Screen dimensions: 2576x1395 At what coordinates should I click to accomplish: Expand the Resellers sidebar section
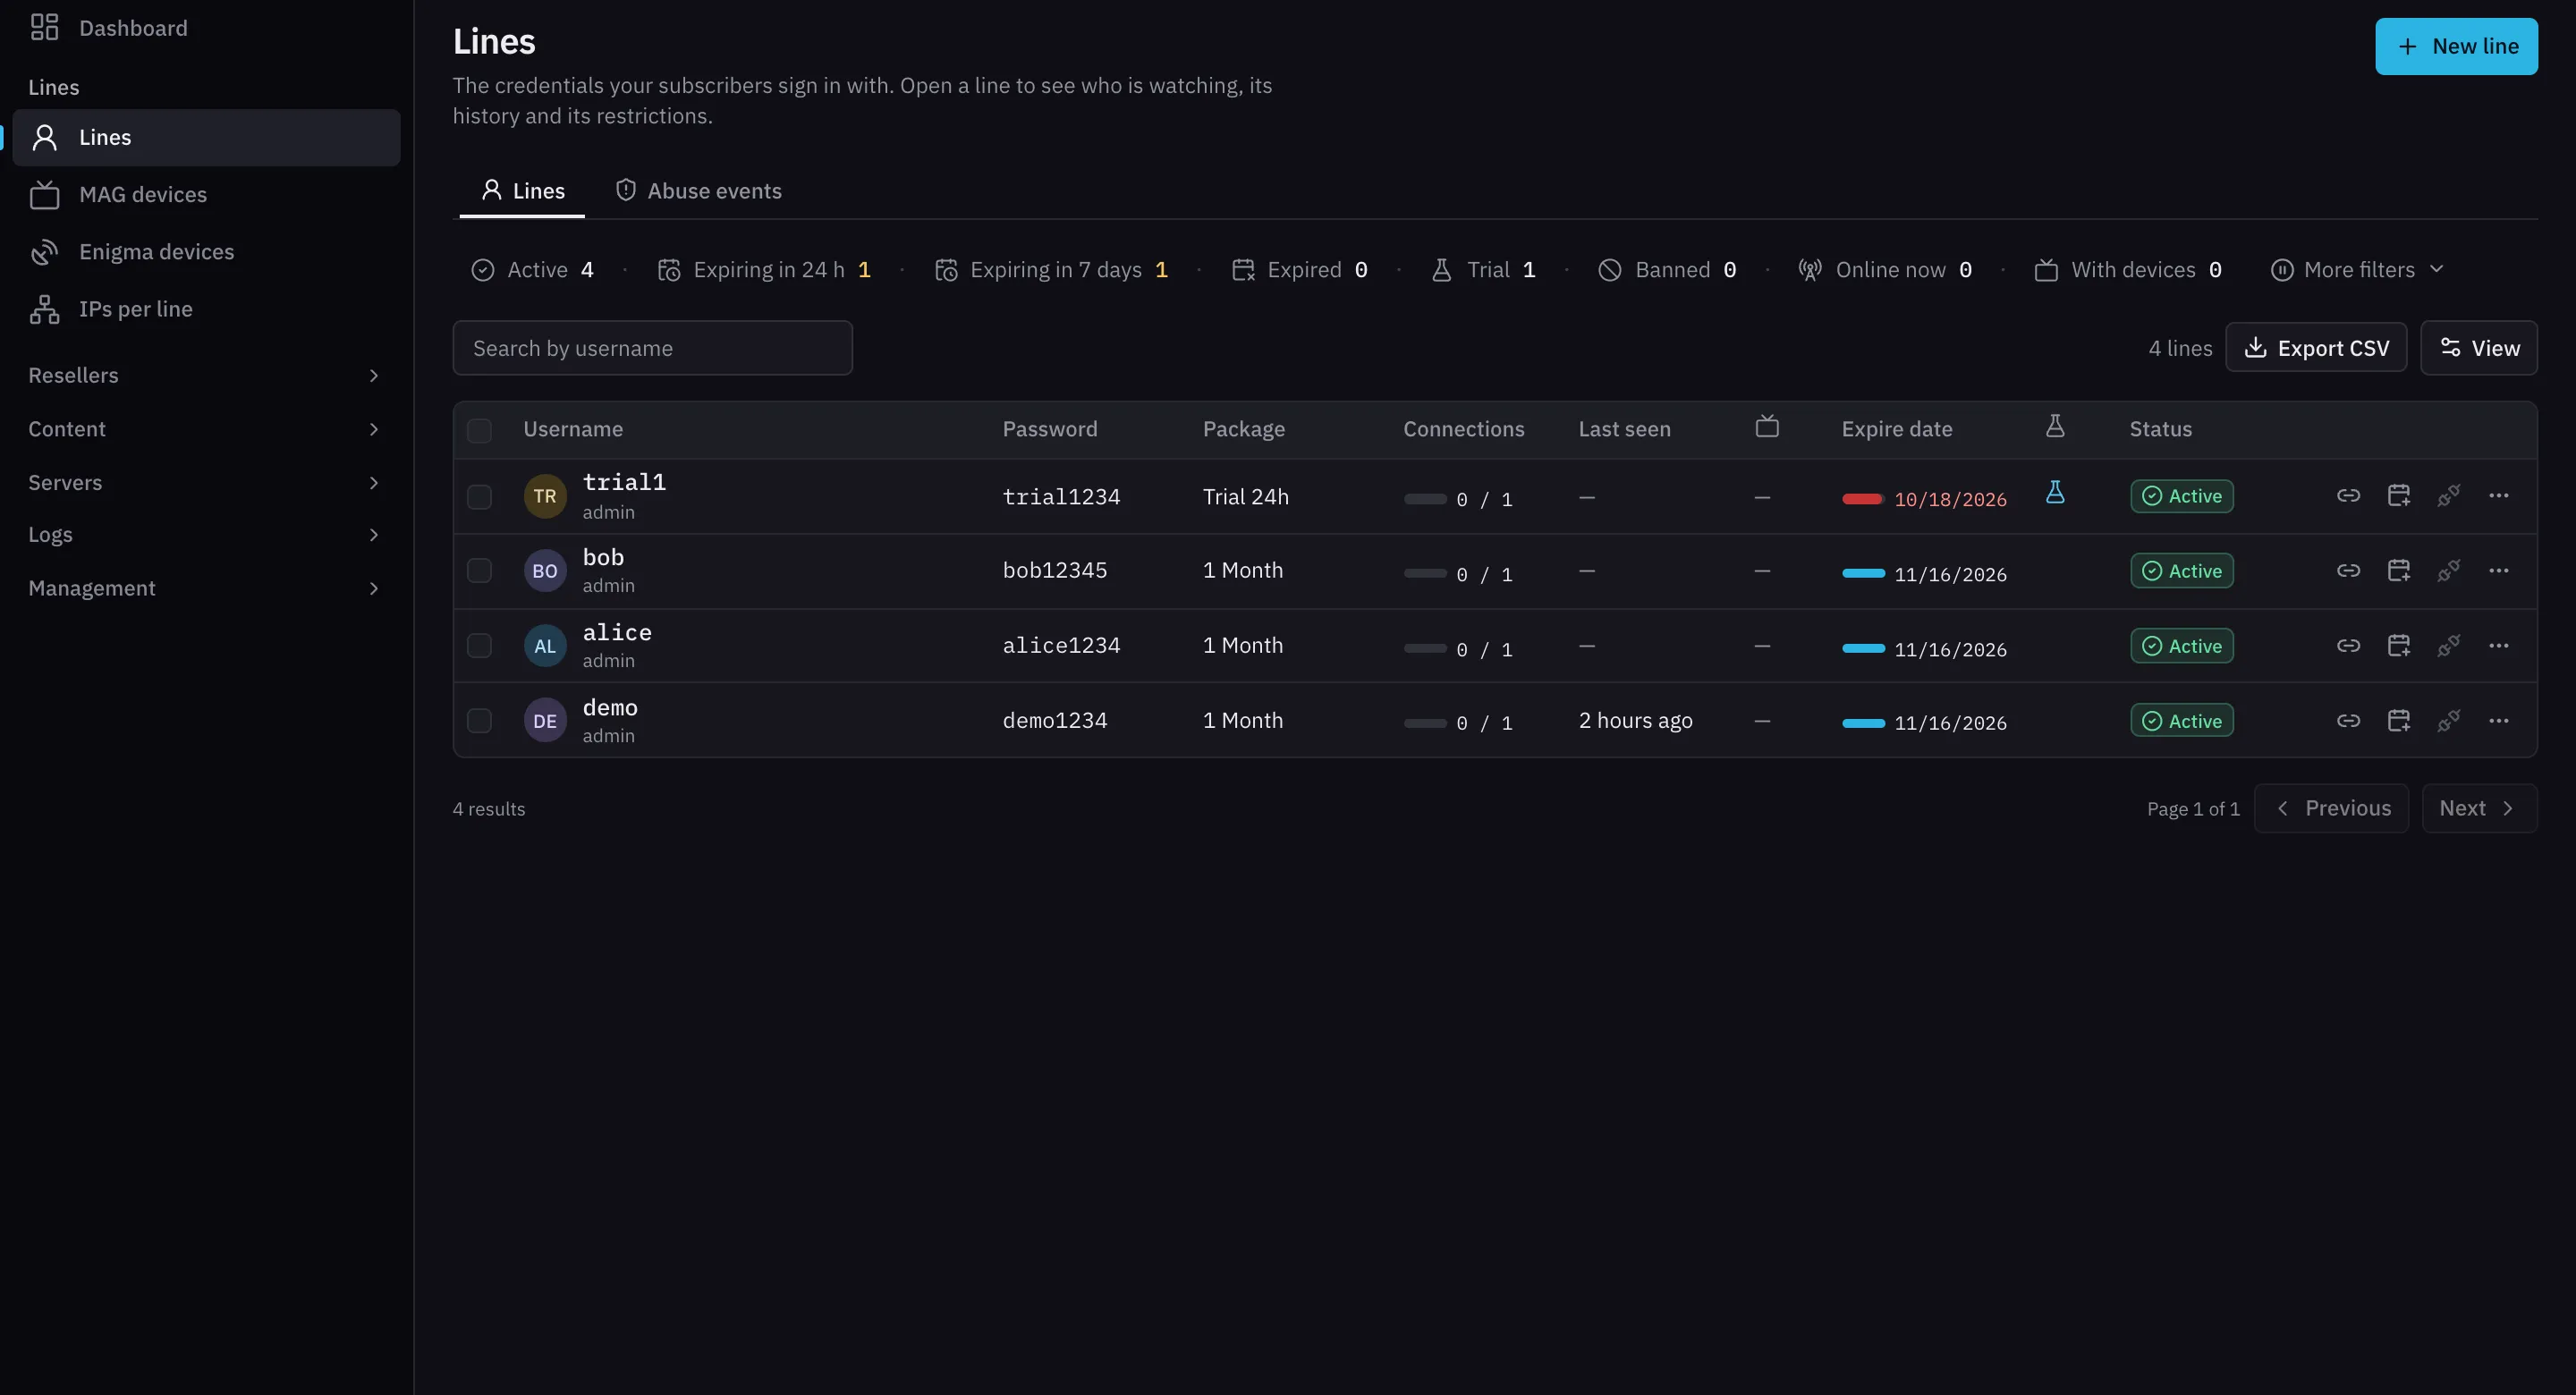coord(206,376)
